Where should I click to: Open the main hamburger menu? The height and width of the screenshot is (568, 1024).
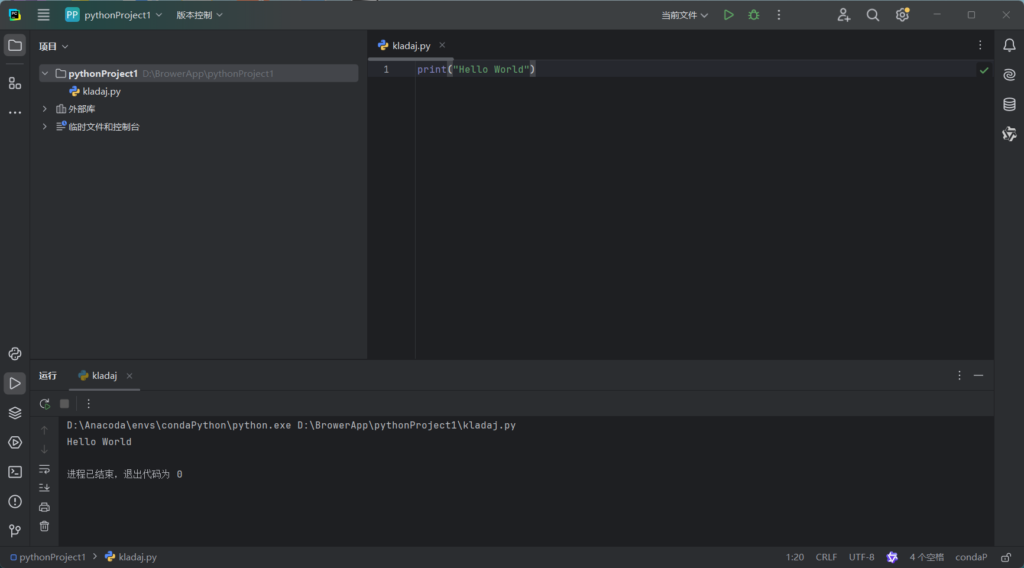click(43, 14)
